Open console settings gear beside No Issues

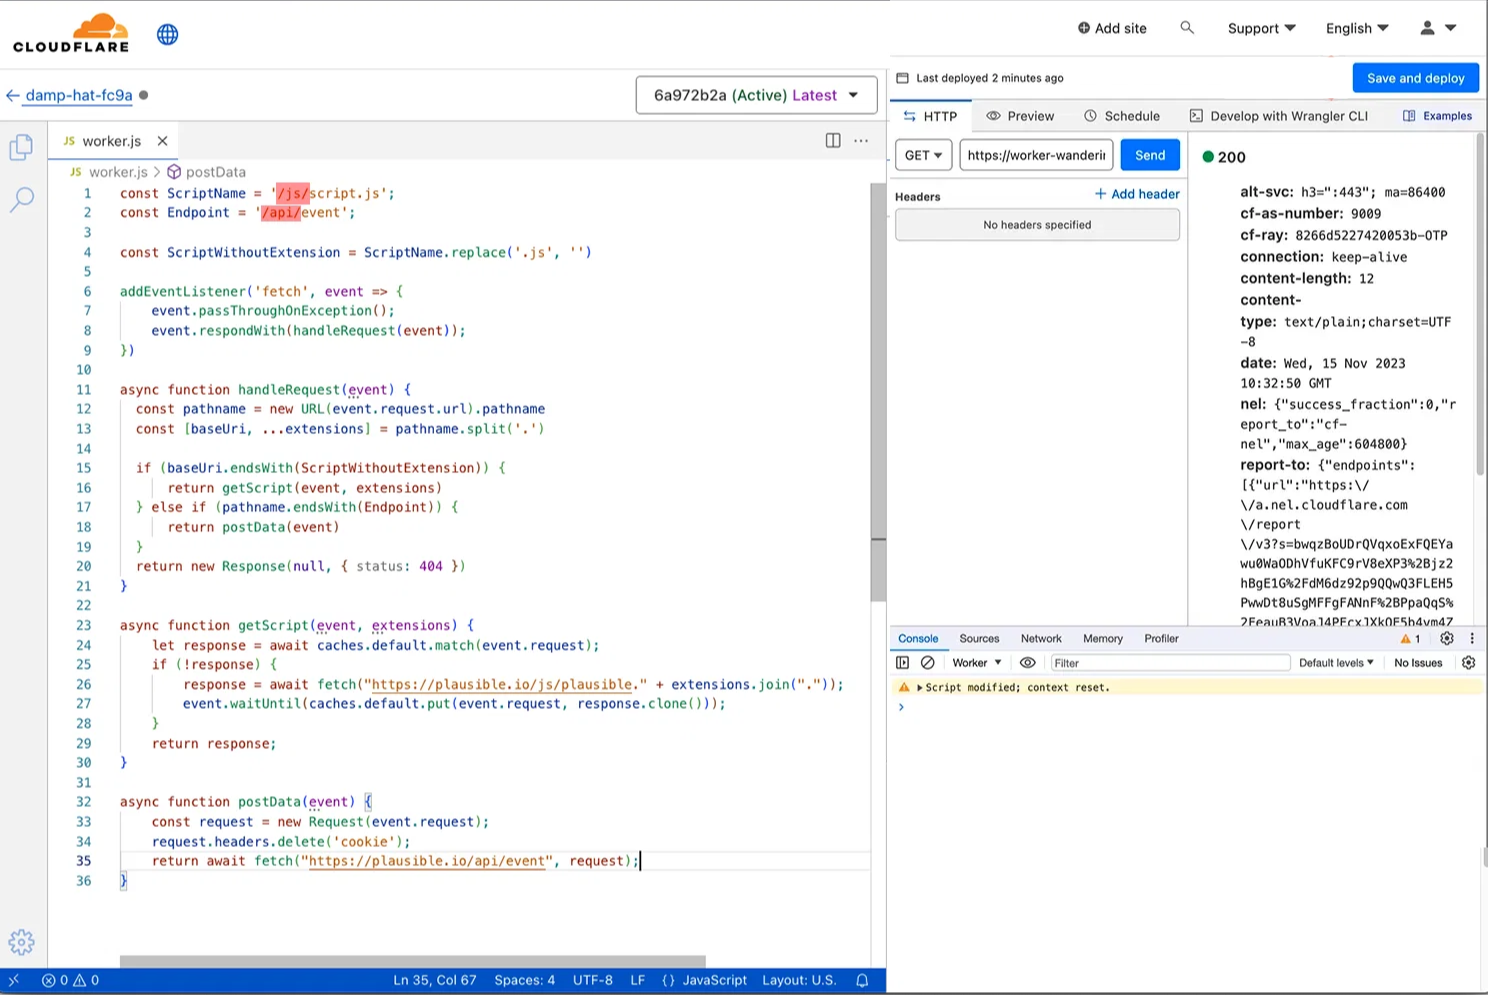click(x=1468, y=663)
